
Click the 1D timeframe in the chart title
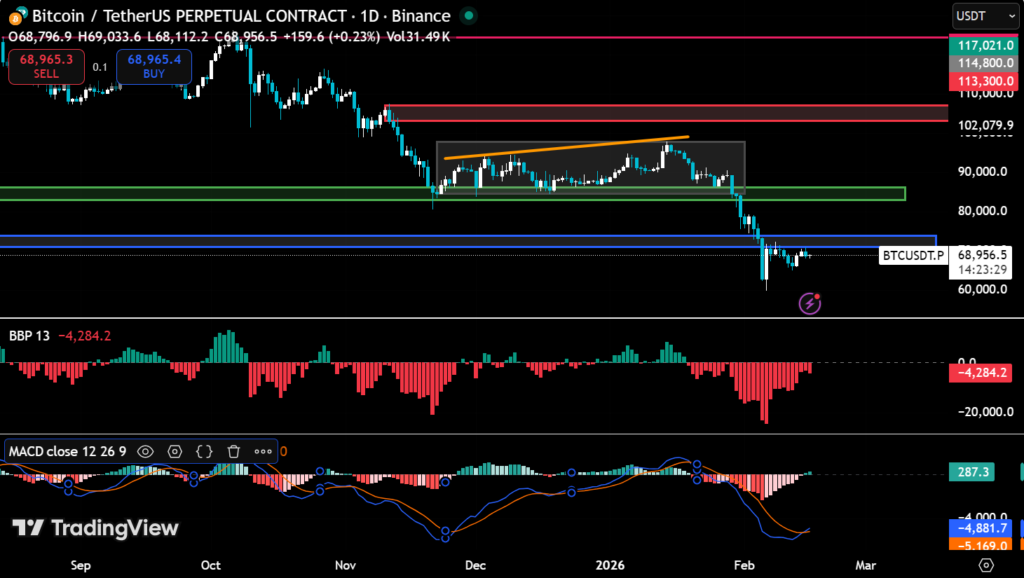[371, 16]
